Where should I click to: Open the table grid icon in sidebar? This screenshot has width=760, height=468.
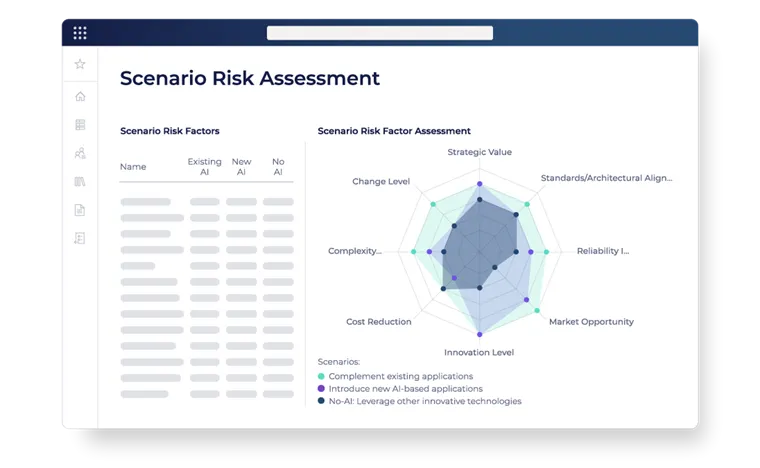click(x=80, y=125)
